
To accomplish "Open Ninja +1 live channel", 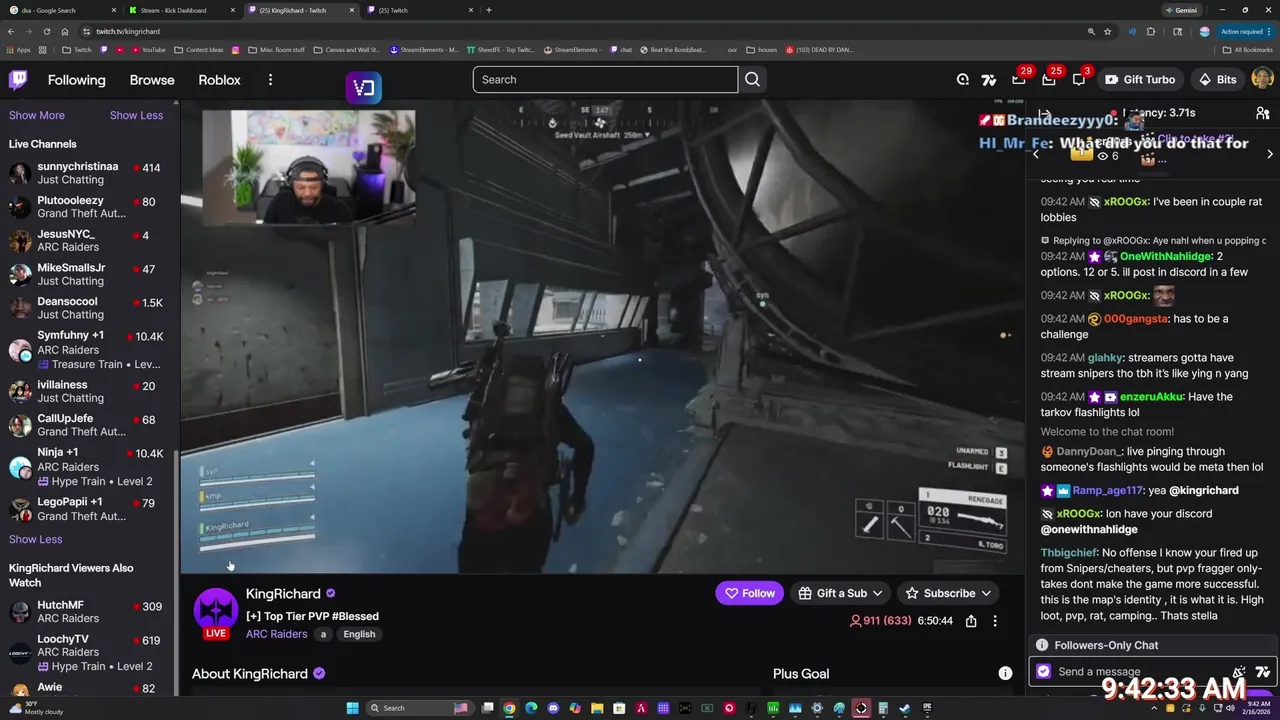I will point(88,466).
